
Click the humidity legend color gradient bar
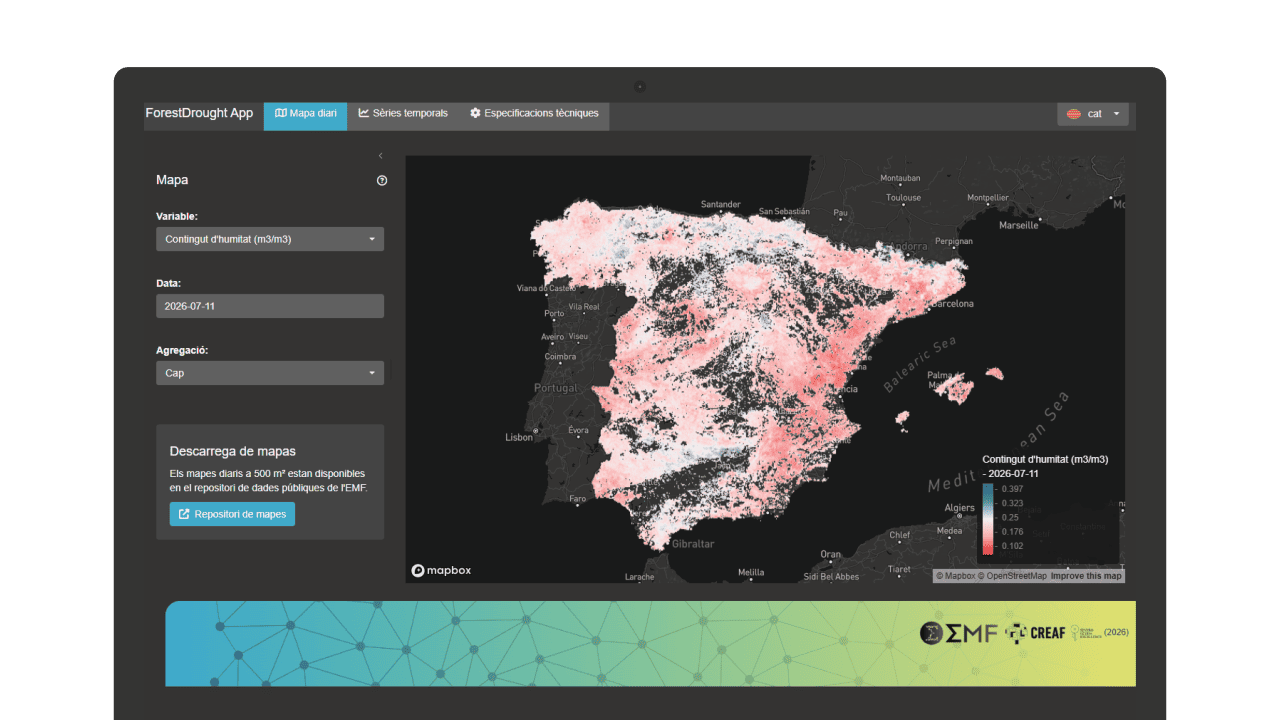point(988,519)
